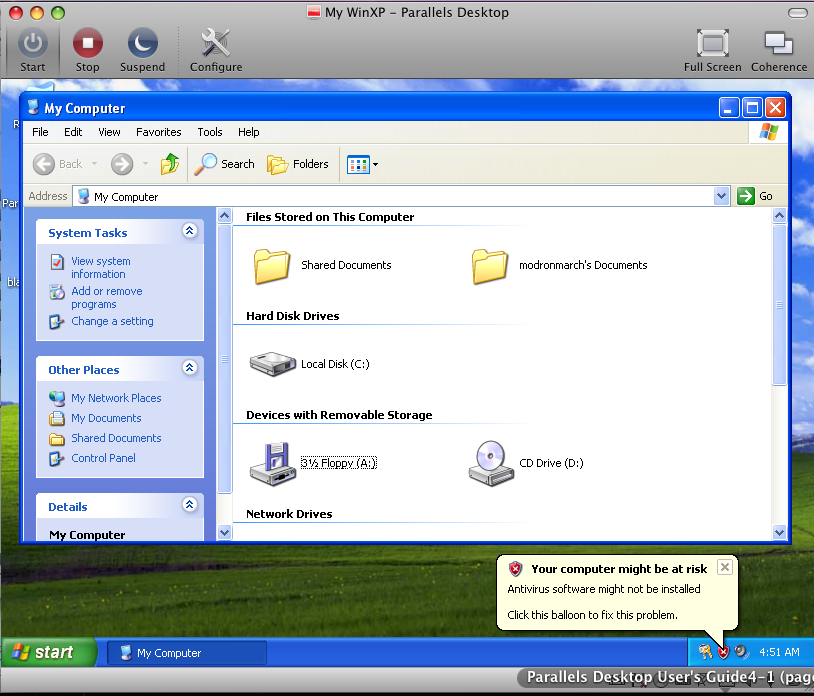Image resolution: width=814 pixels, height=696 pixels.
Task: Open the Views dropdown
Action: [x=362, y=165]
